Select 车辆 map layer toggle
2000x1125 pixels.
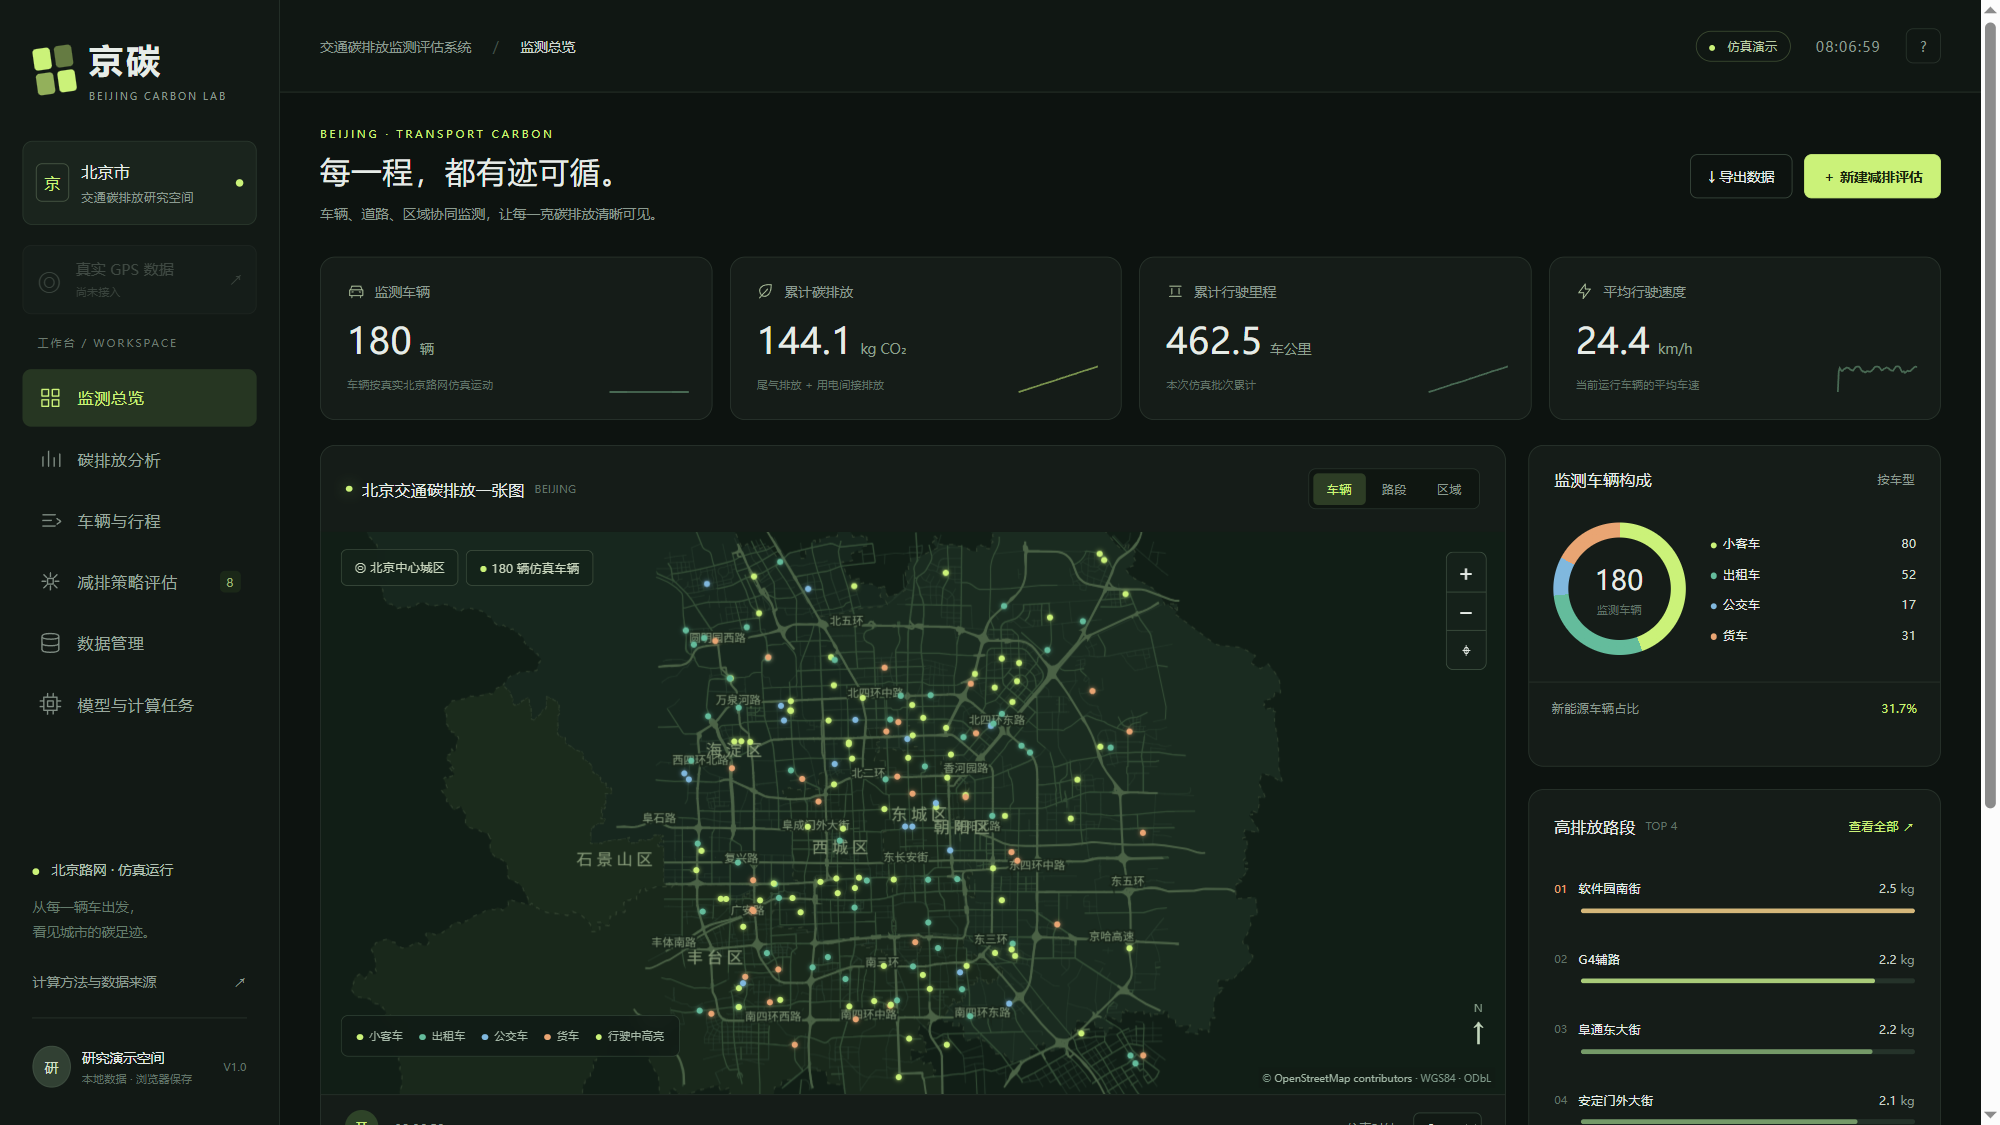pos(1339,490)
